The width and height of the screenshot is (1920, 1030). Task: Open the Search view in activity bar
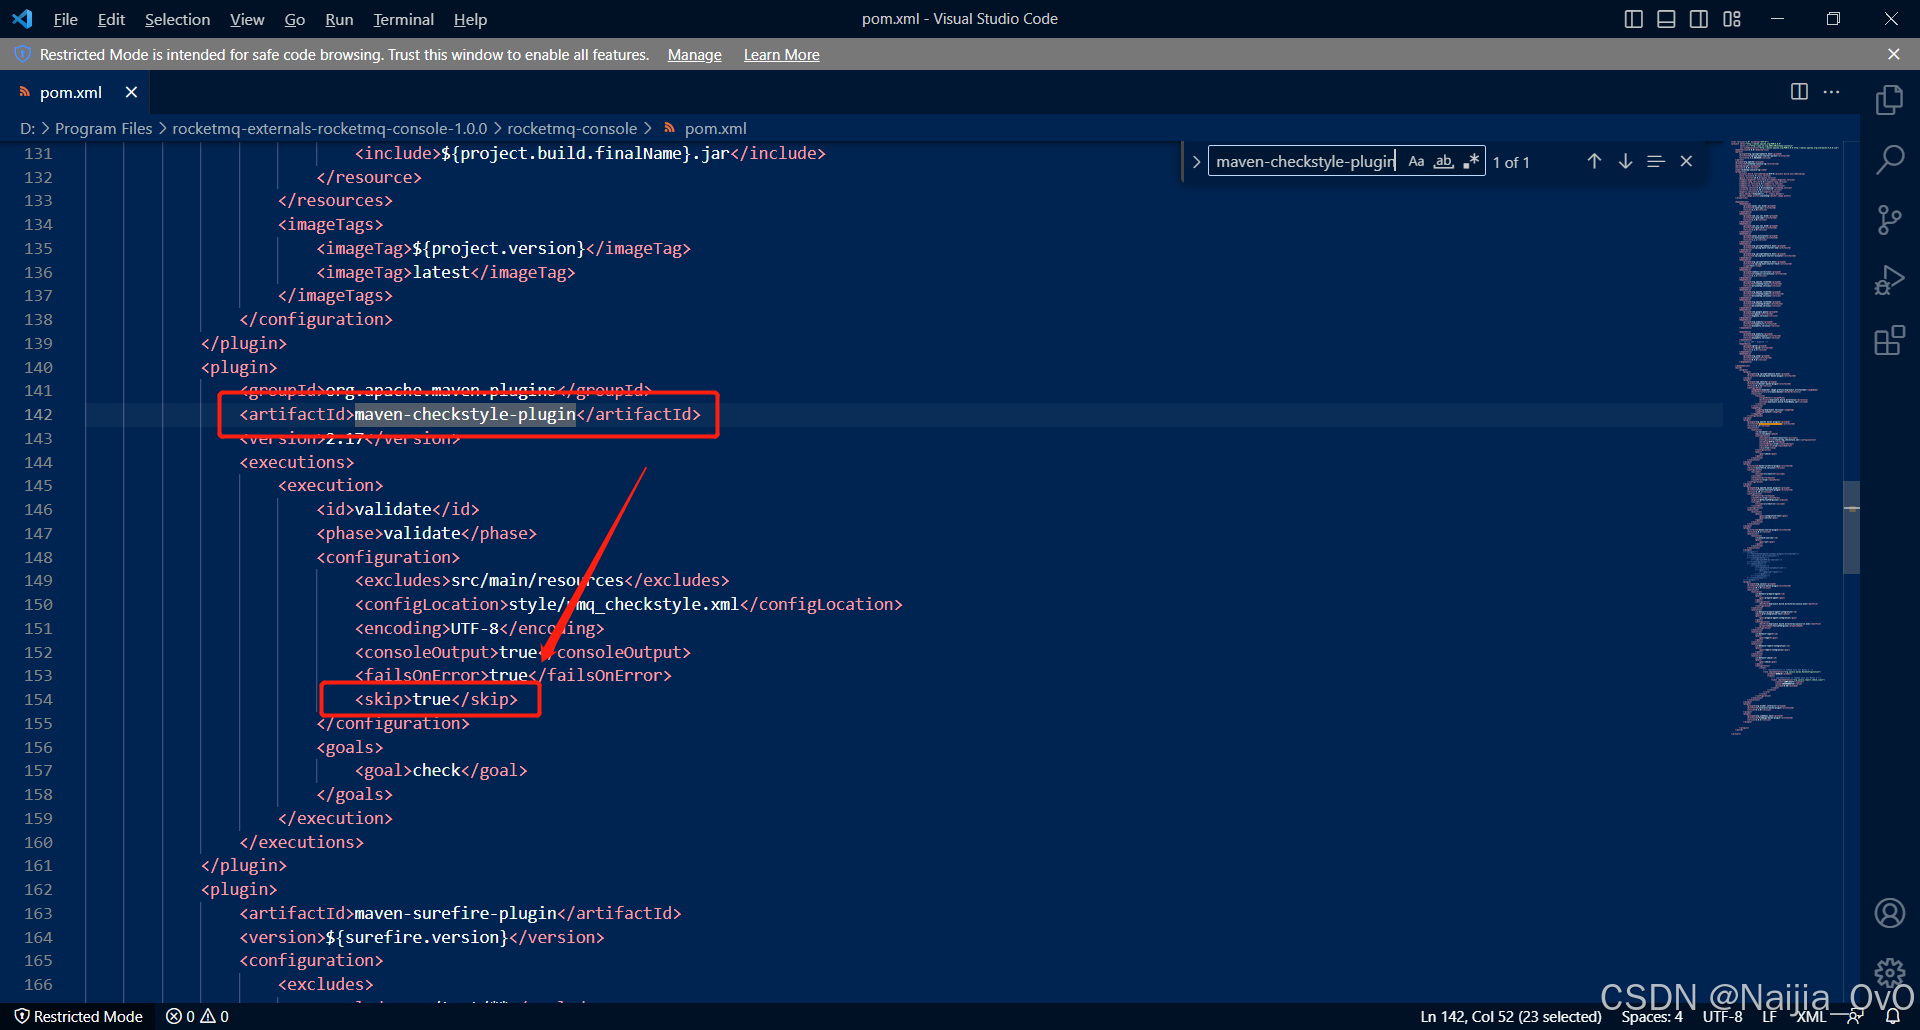tap(1889, 159)
